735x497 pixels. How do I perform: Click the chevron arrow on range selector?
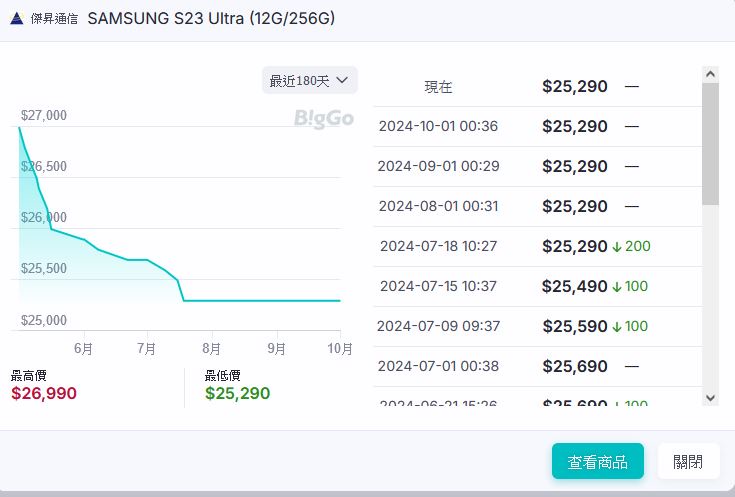point(343,80)
